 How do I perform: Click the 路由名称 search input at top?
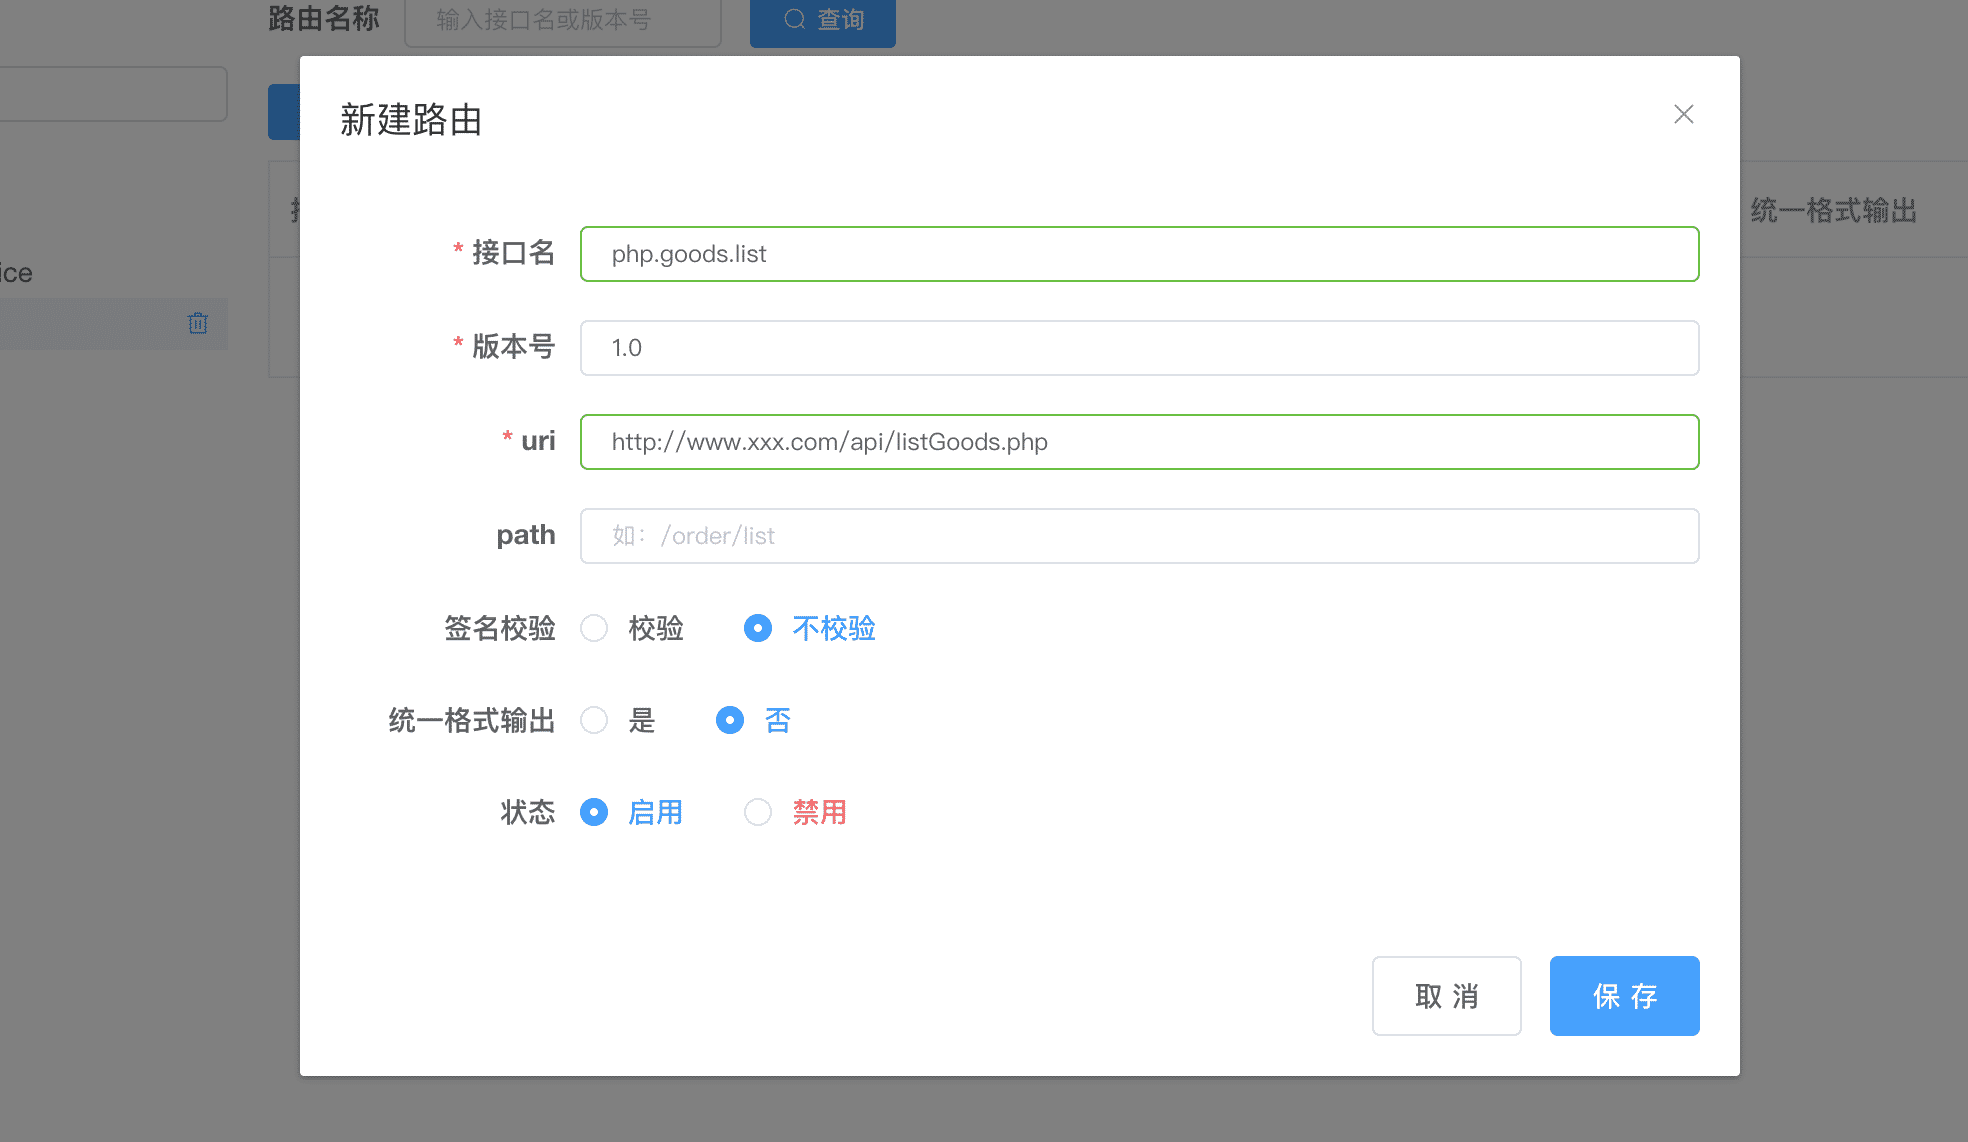(562, 20)
